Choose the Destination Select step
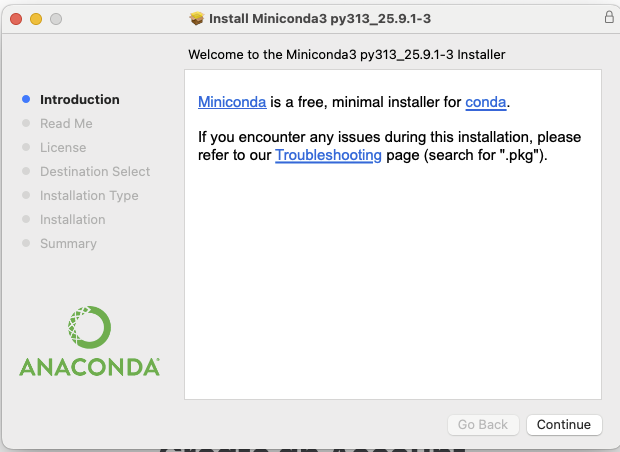This screenshot has width=620, height=452. [95, 171]
